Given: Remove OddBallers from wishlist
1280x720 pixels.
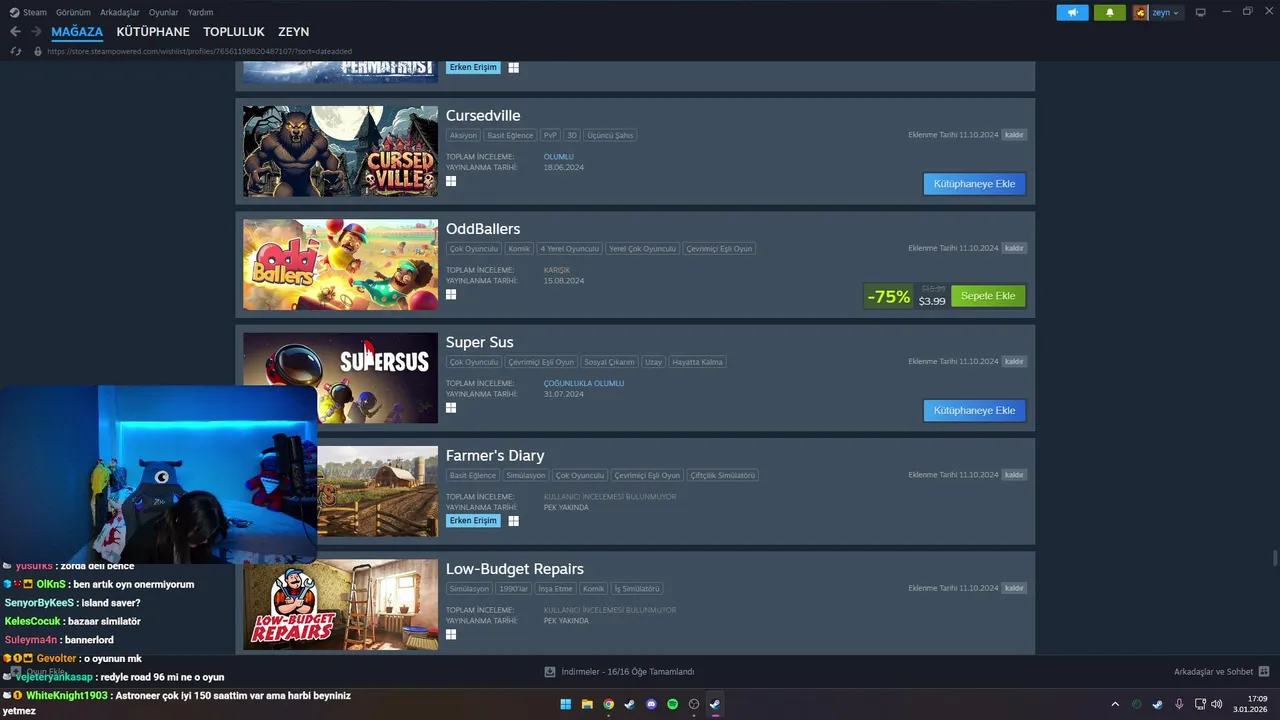Looking at the screenshot, I should [1014, 248].
